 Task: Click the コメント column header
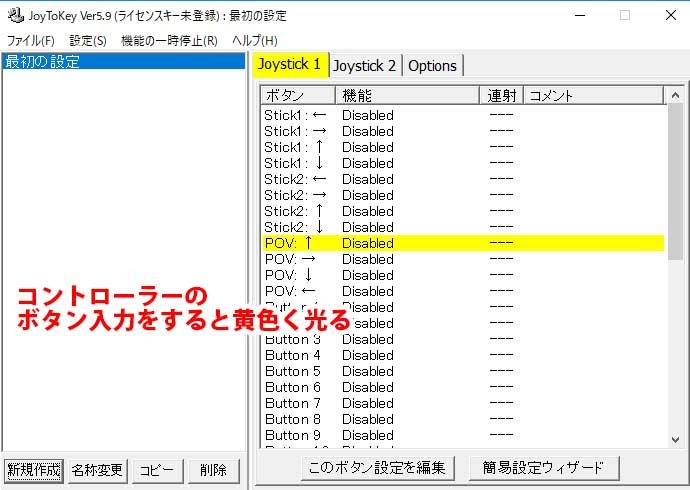pyautogui.click(x=593, y=95)
